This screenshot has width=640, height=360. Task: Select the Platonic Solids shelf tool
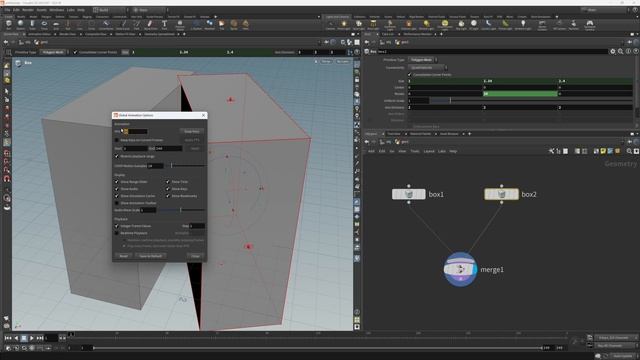pos(180,25)
